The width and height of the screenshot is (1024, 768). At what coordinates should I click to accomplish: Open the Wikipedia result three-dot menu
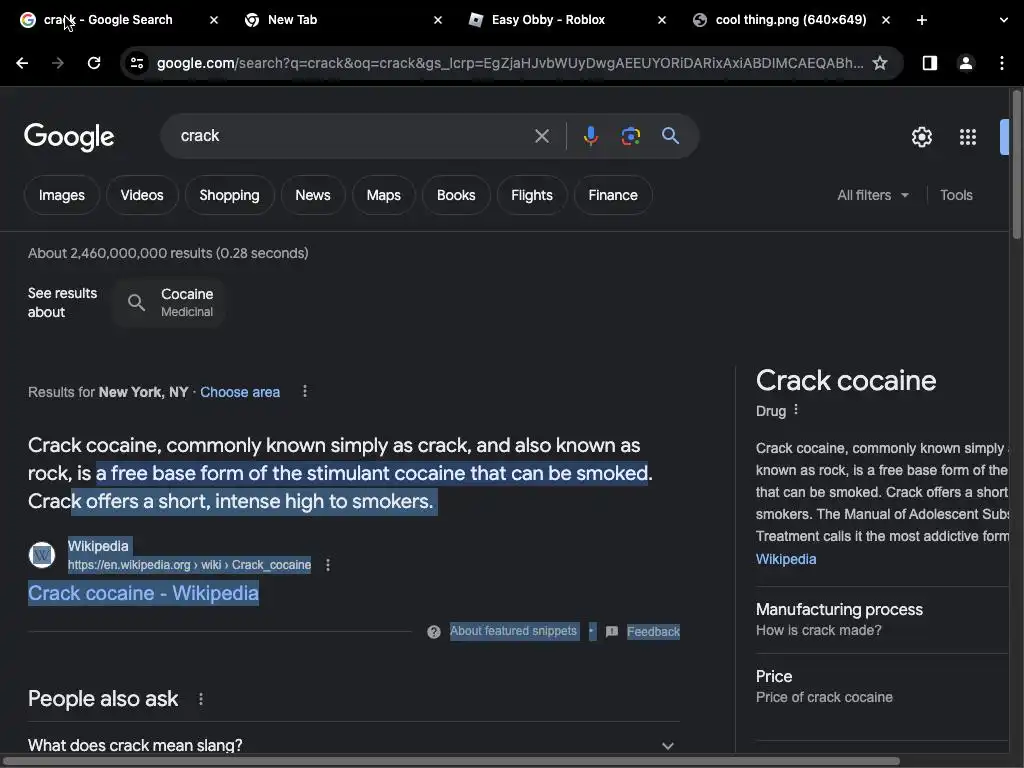coord(328,565)
